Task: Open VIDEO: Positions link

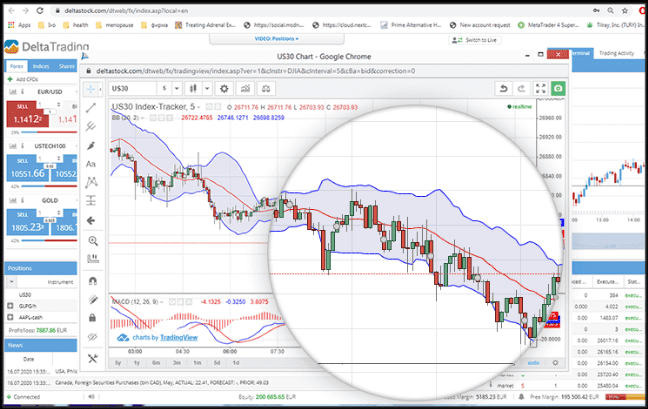Action: (x=276, y=39)
